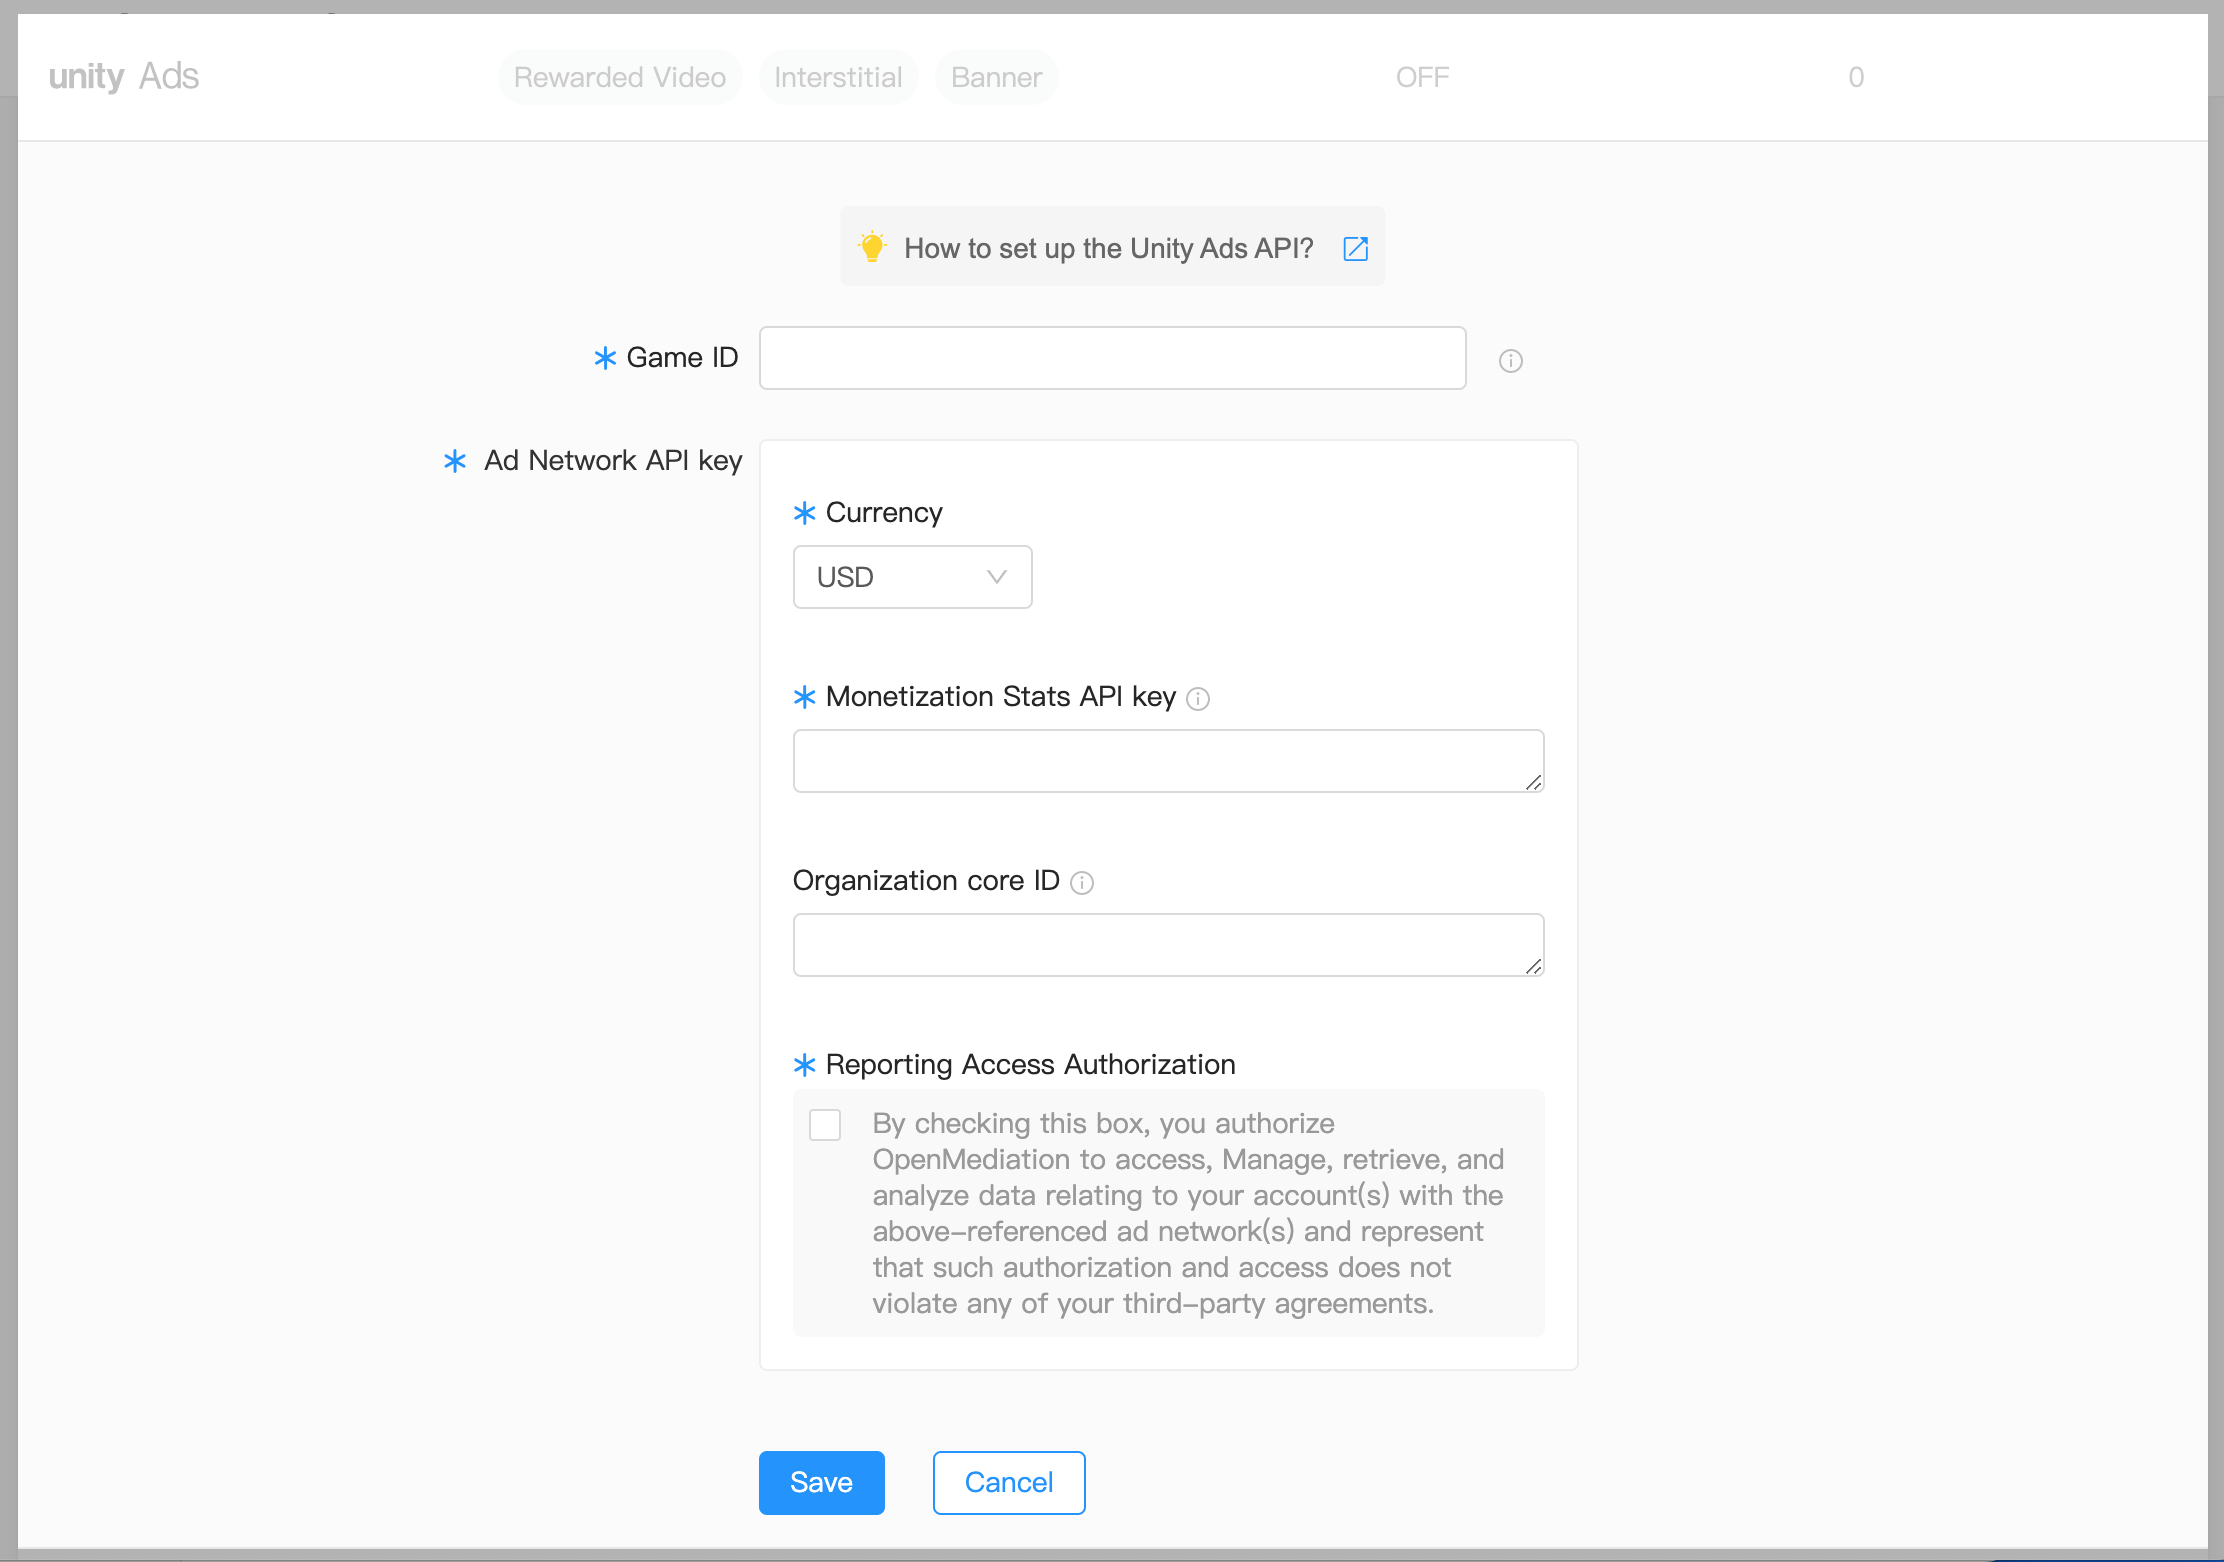The height and width of the screenshot is (1562, 2224).
Task: Click the lightbulb tip icon
Action: pos(872,246)
